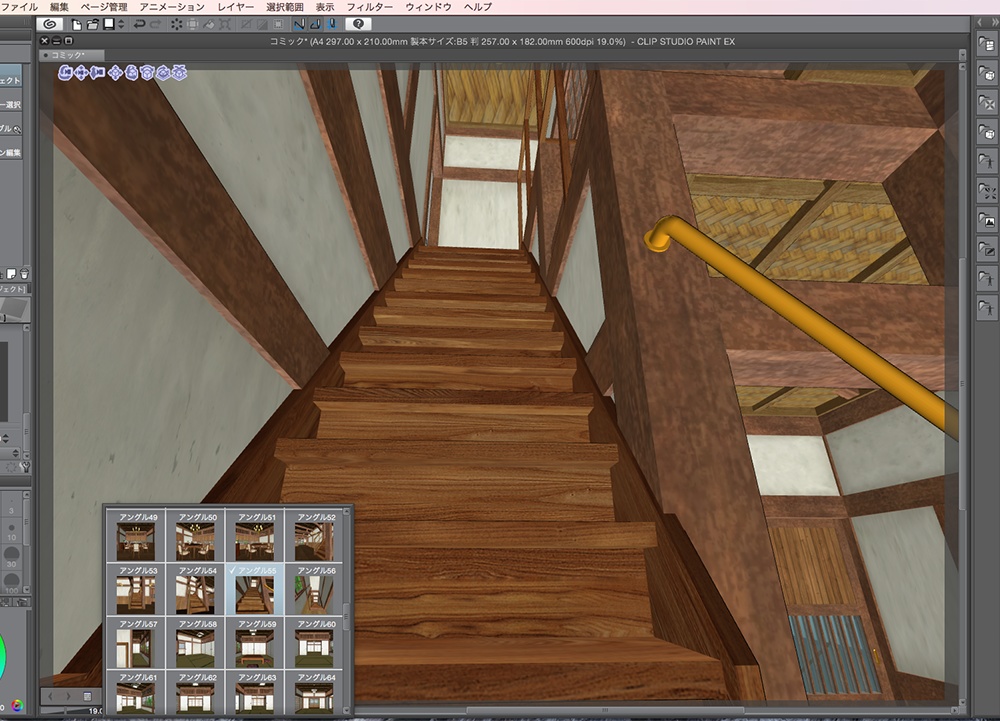The height and width of the screenshot is (721, 1000).
Task: Open the 編集 menu
Action: coord(59,7)
